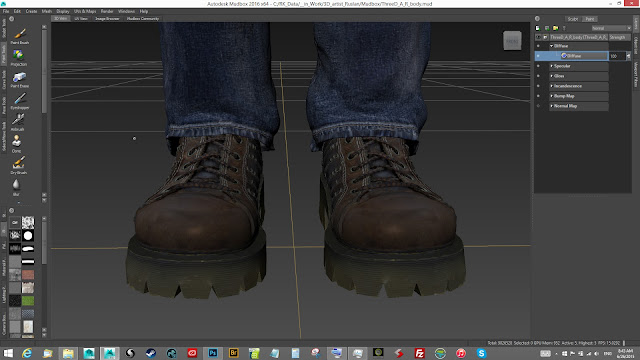The image size is (640, 360).
Task: Open the Windows menu
Action: pos(126,11)
